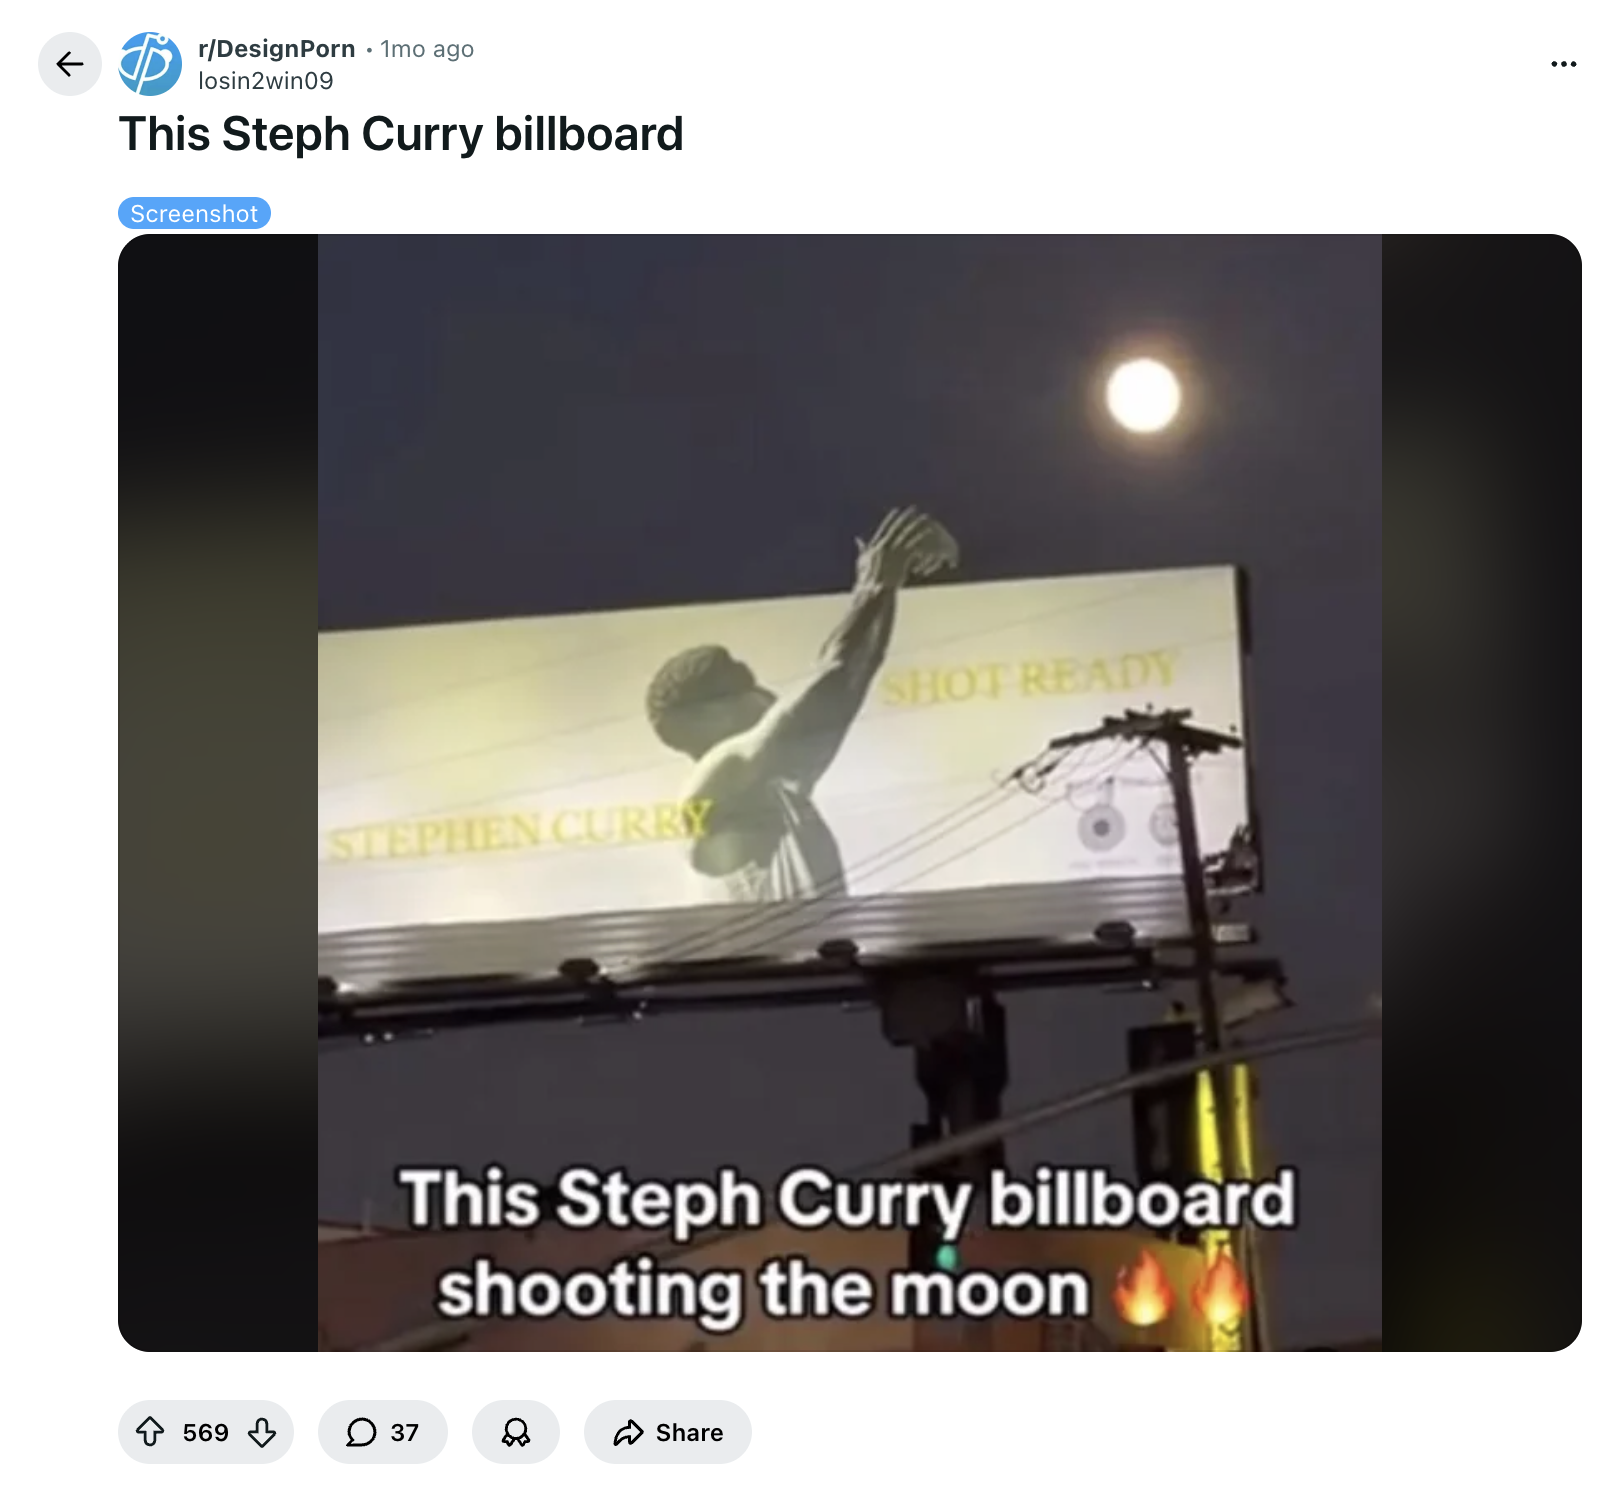
Task: Click the image caption about shooting the moon
Action: pyautogui.click(x=846, y=1245)
